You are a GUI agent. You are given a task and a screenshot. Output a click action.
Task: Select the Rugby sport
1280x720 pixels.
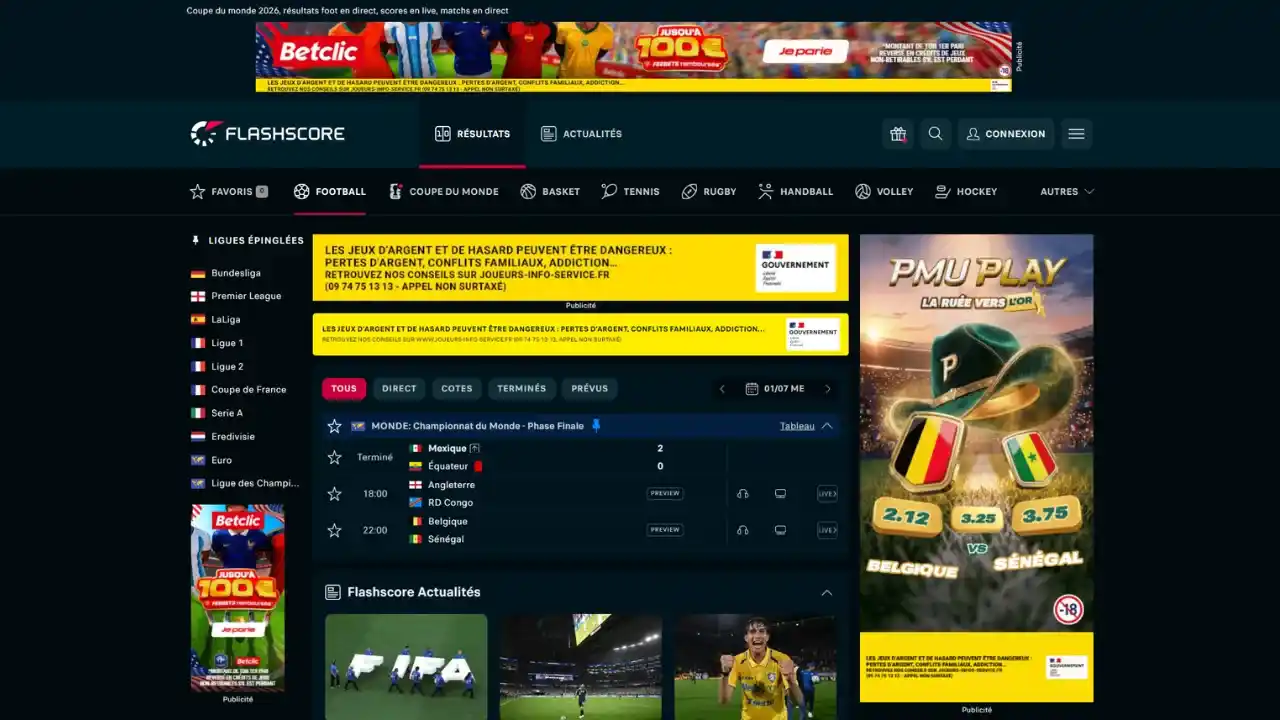709,191
